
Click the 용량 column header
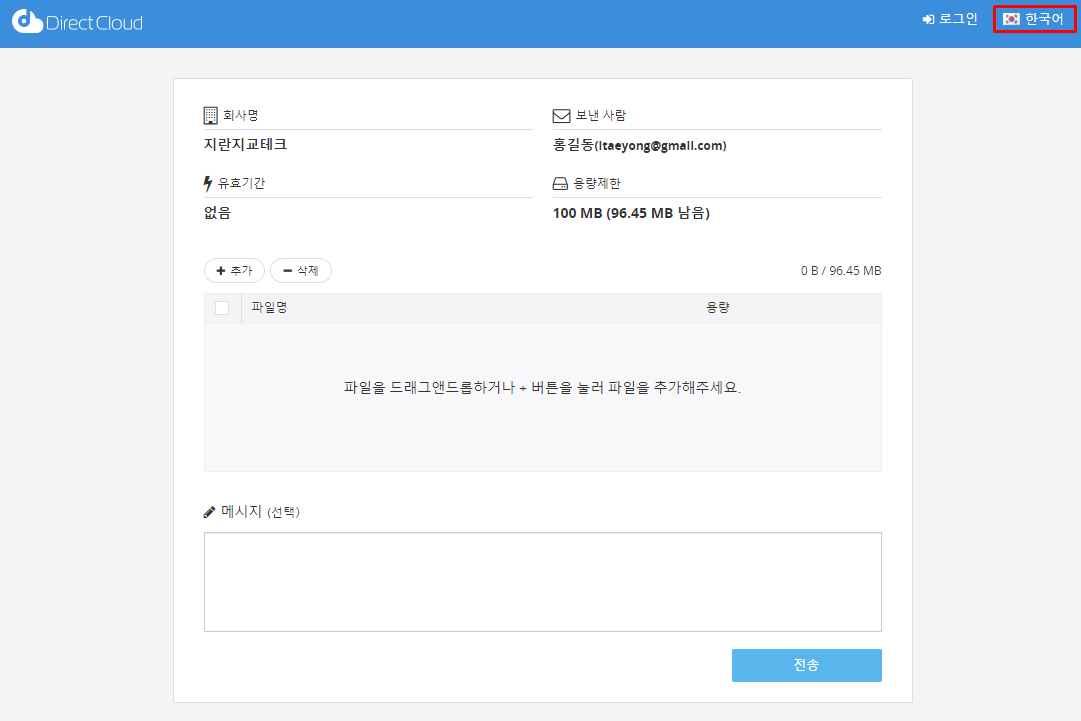pos(718,308)
